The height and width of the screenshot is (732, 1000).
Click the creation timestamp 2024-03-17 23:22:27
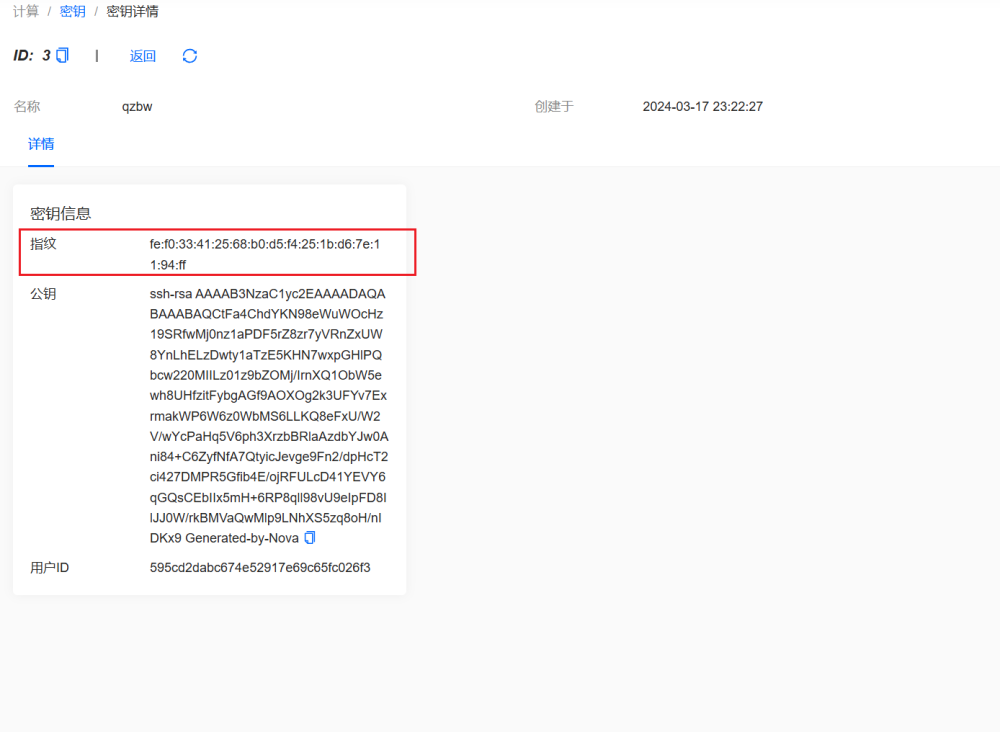pos(702,106)
